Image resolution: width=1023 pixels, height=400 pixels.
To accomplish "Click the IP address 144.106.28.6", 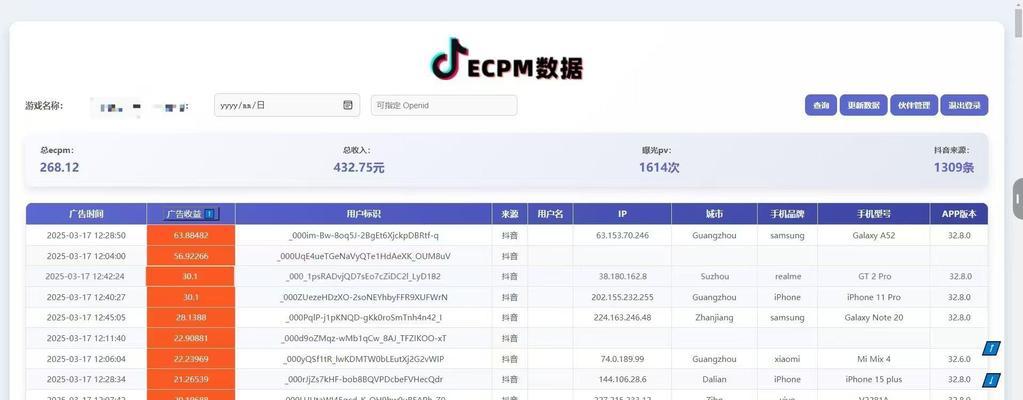I will [622, 379].
